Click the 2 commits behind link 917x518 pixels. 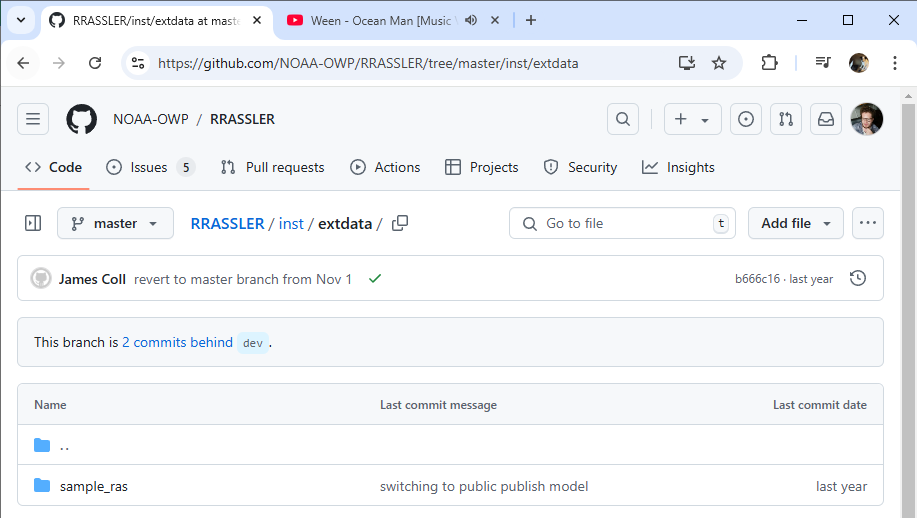pos(177,342)
